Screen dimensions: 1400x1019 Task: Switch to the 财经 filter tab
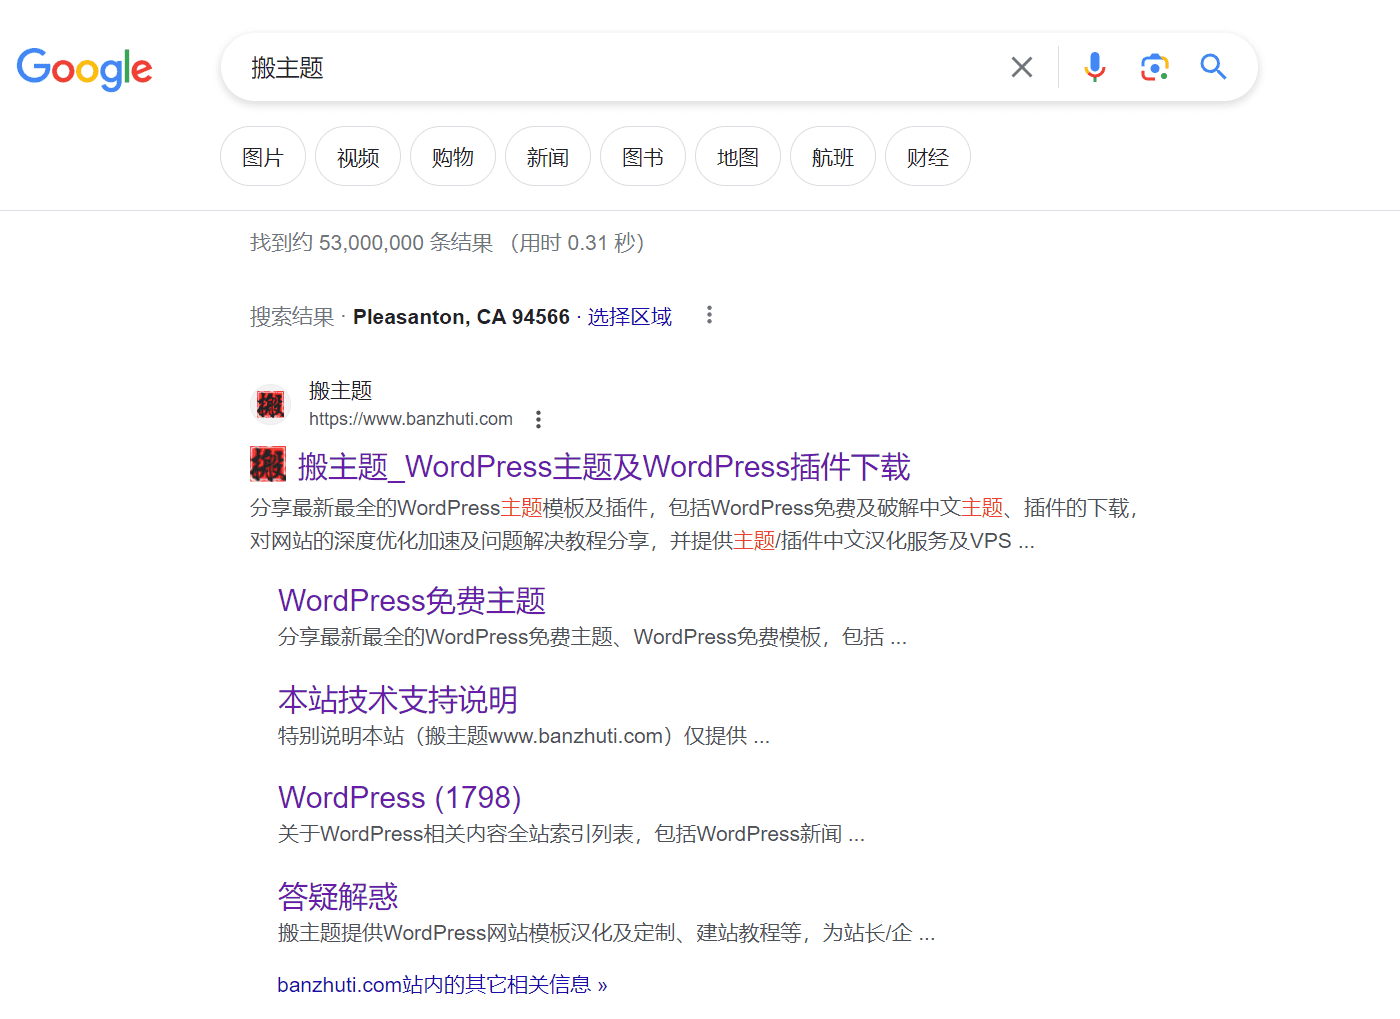click(x=928, y=156)
